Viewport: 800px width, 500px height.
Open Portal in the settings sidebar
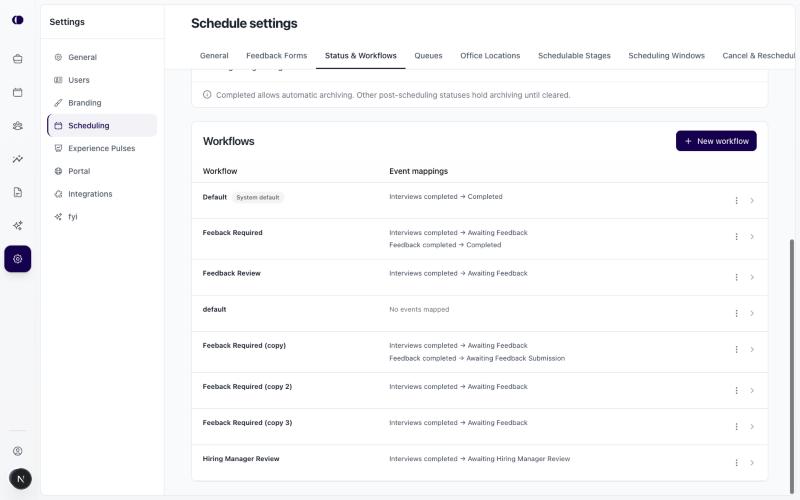click(x=102, y=171)
